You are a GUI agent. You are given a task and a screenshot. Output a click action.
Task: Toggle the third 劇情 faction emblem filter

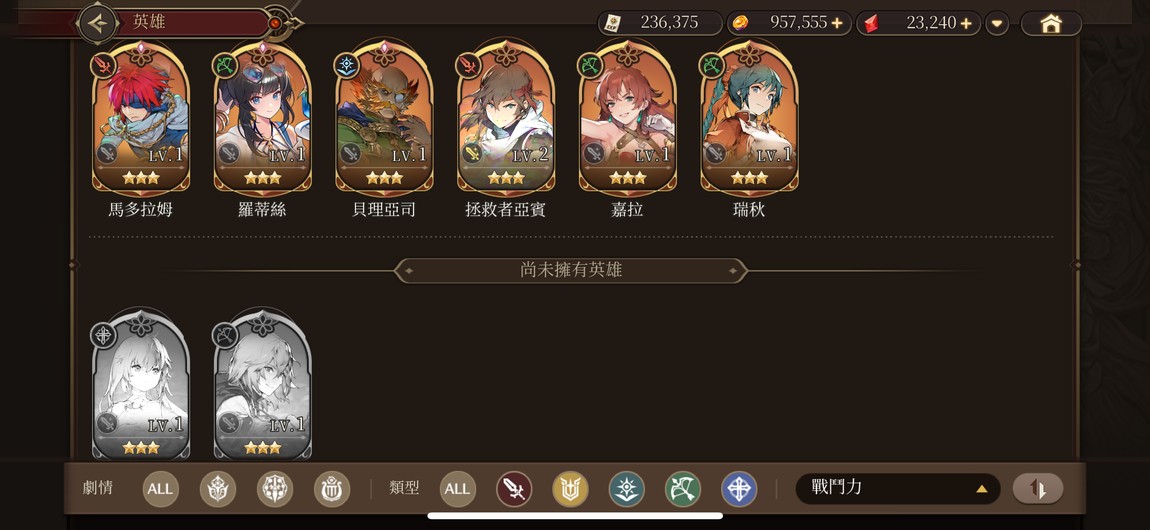point(332,489)
